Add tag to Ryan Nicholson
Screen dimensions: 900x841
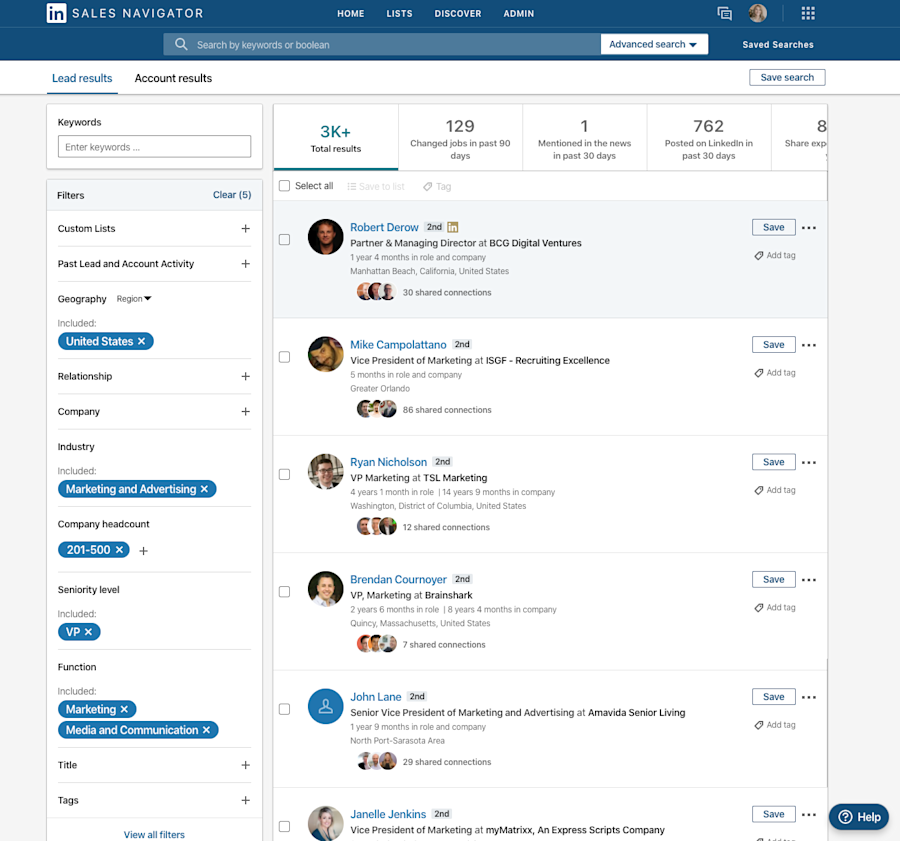coord(775,490)
